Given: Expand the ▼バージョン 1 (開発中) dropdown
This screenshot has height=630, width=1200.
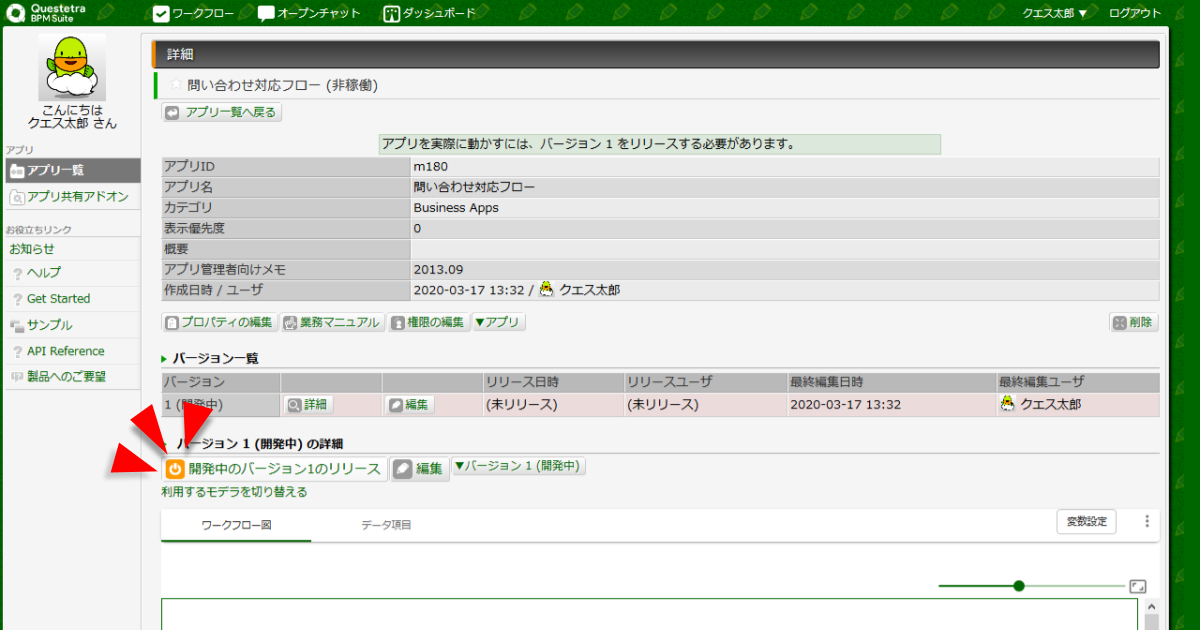Looking at the screenshot, I should 519,466.
